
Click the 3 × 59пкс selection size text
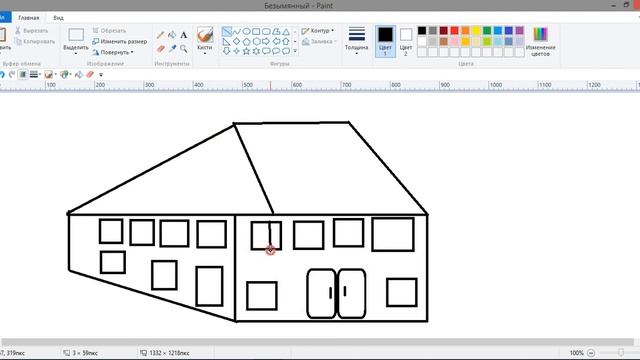(x=85, y=353)
